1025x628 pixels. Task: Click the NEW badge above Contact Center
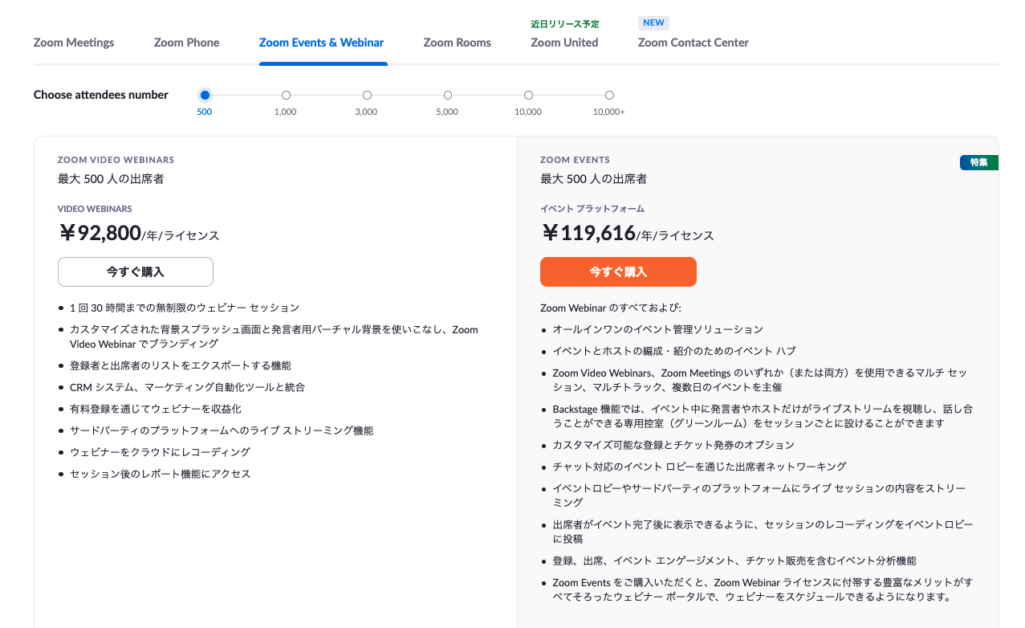[x=653, y=23]
